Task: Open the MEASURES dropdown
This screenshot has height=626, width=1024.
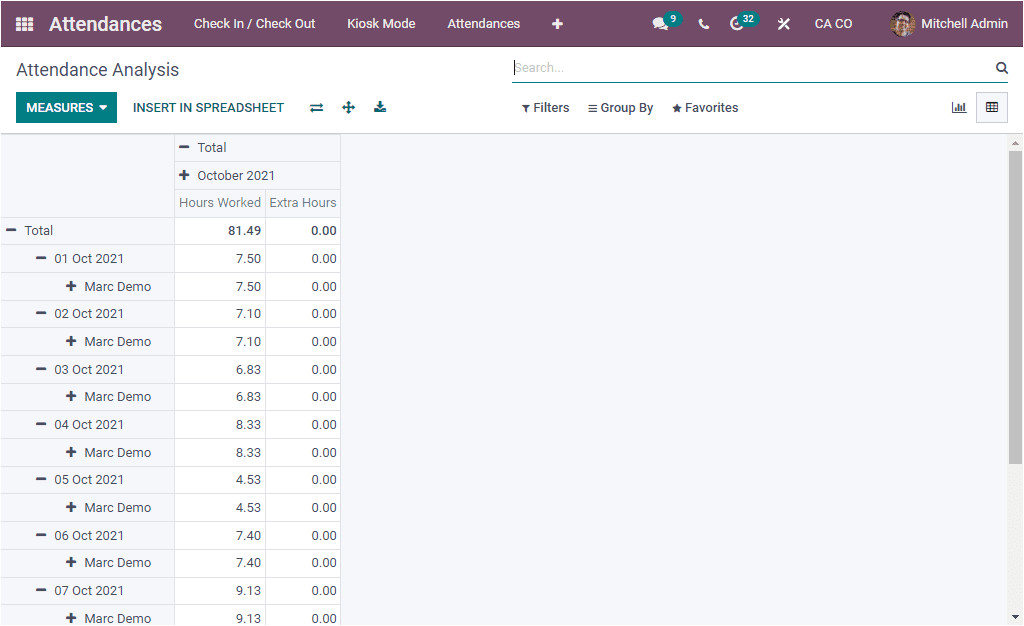Action: click(66, 107)
